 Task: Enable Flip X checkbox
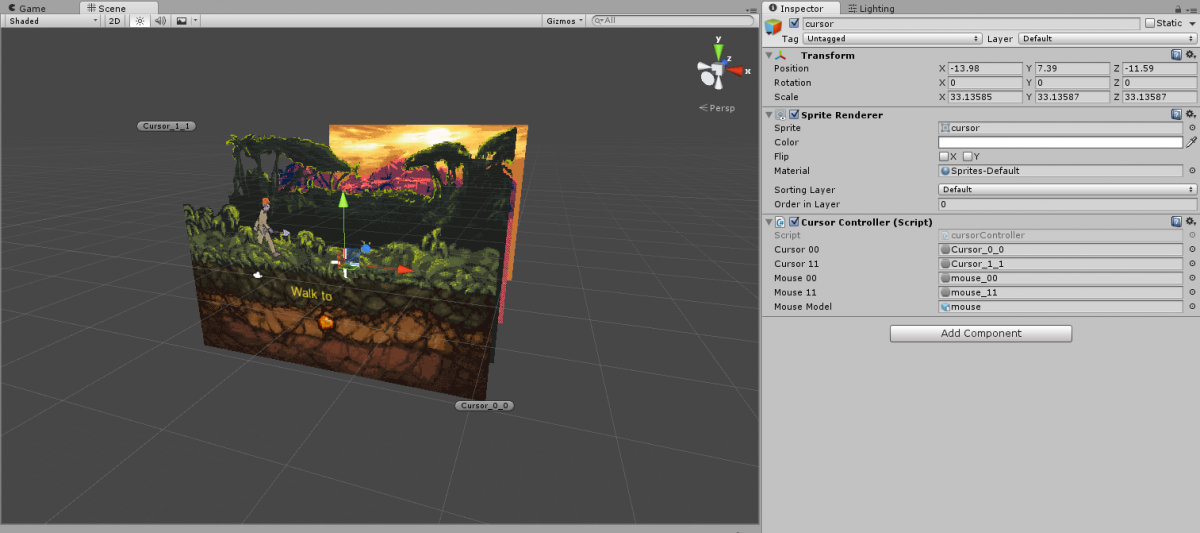943,157
